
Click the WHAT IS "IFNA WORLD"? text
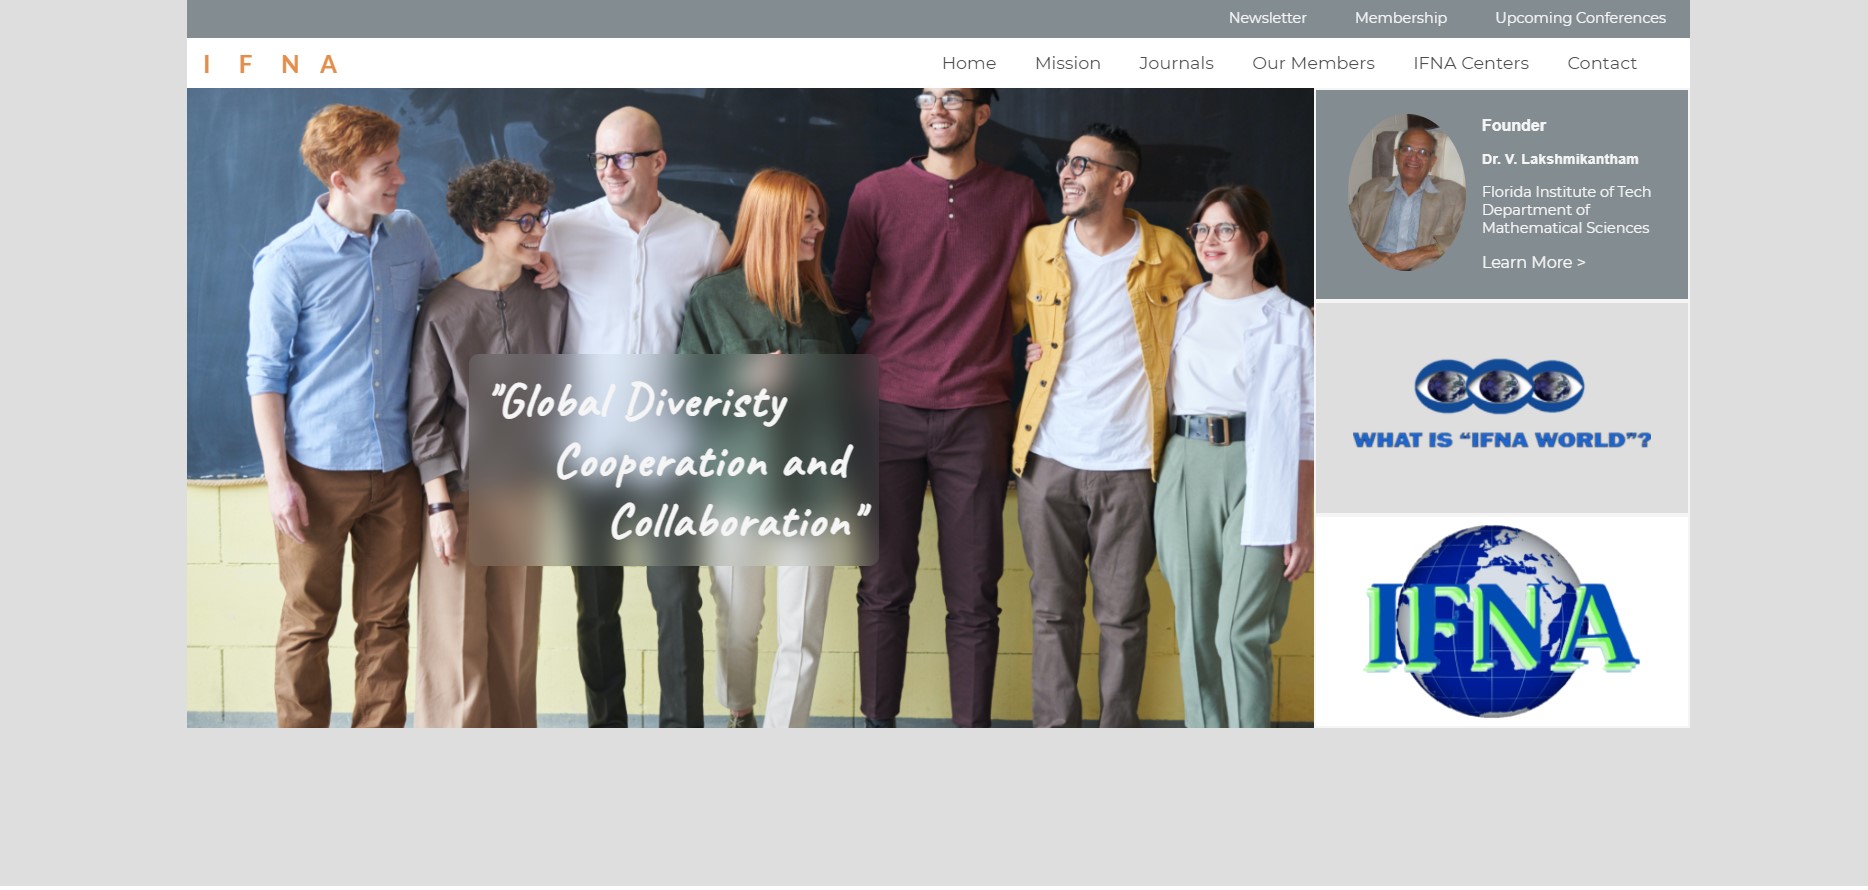(1501, 440)
